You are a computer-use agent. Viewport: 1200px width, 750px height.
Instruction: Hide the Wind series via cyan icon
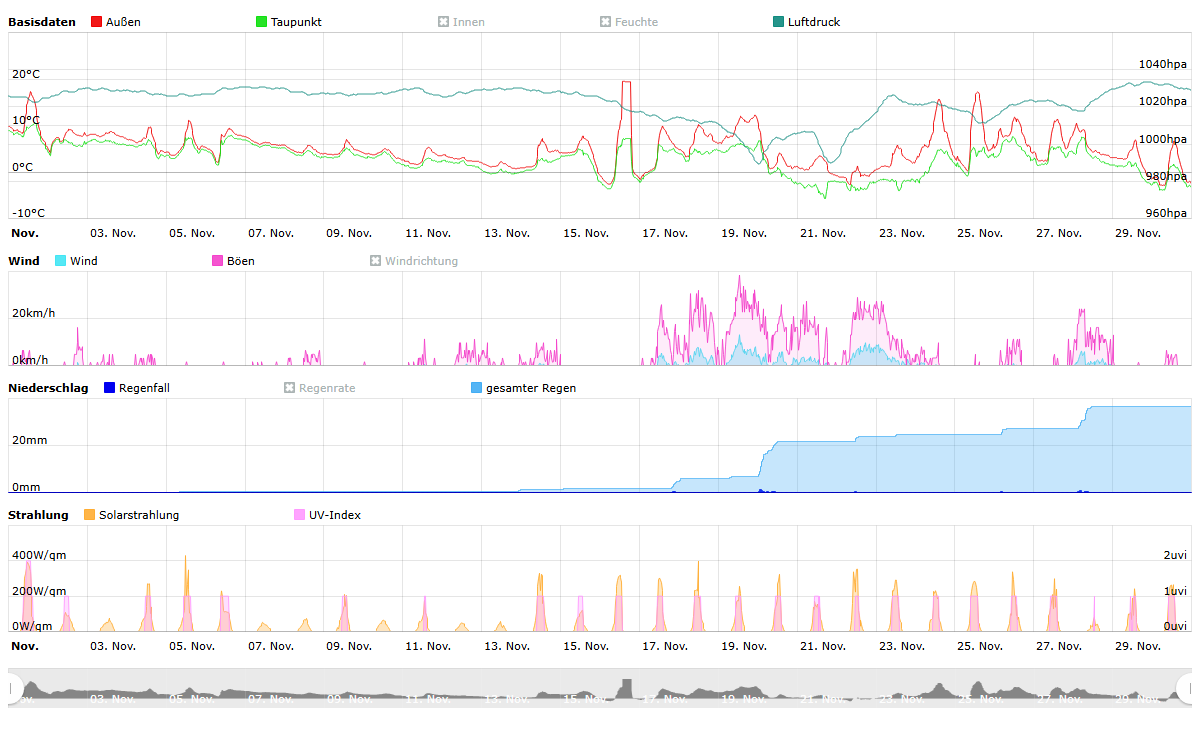click(x=61, y=261)
